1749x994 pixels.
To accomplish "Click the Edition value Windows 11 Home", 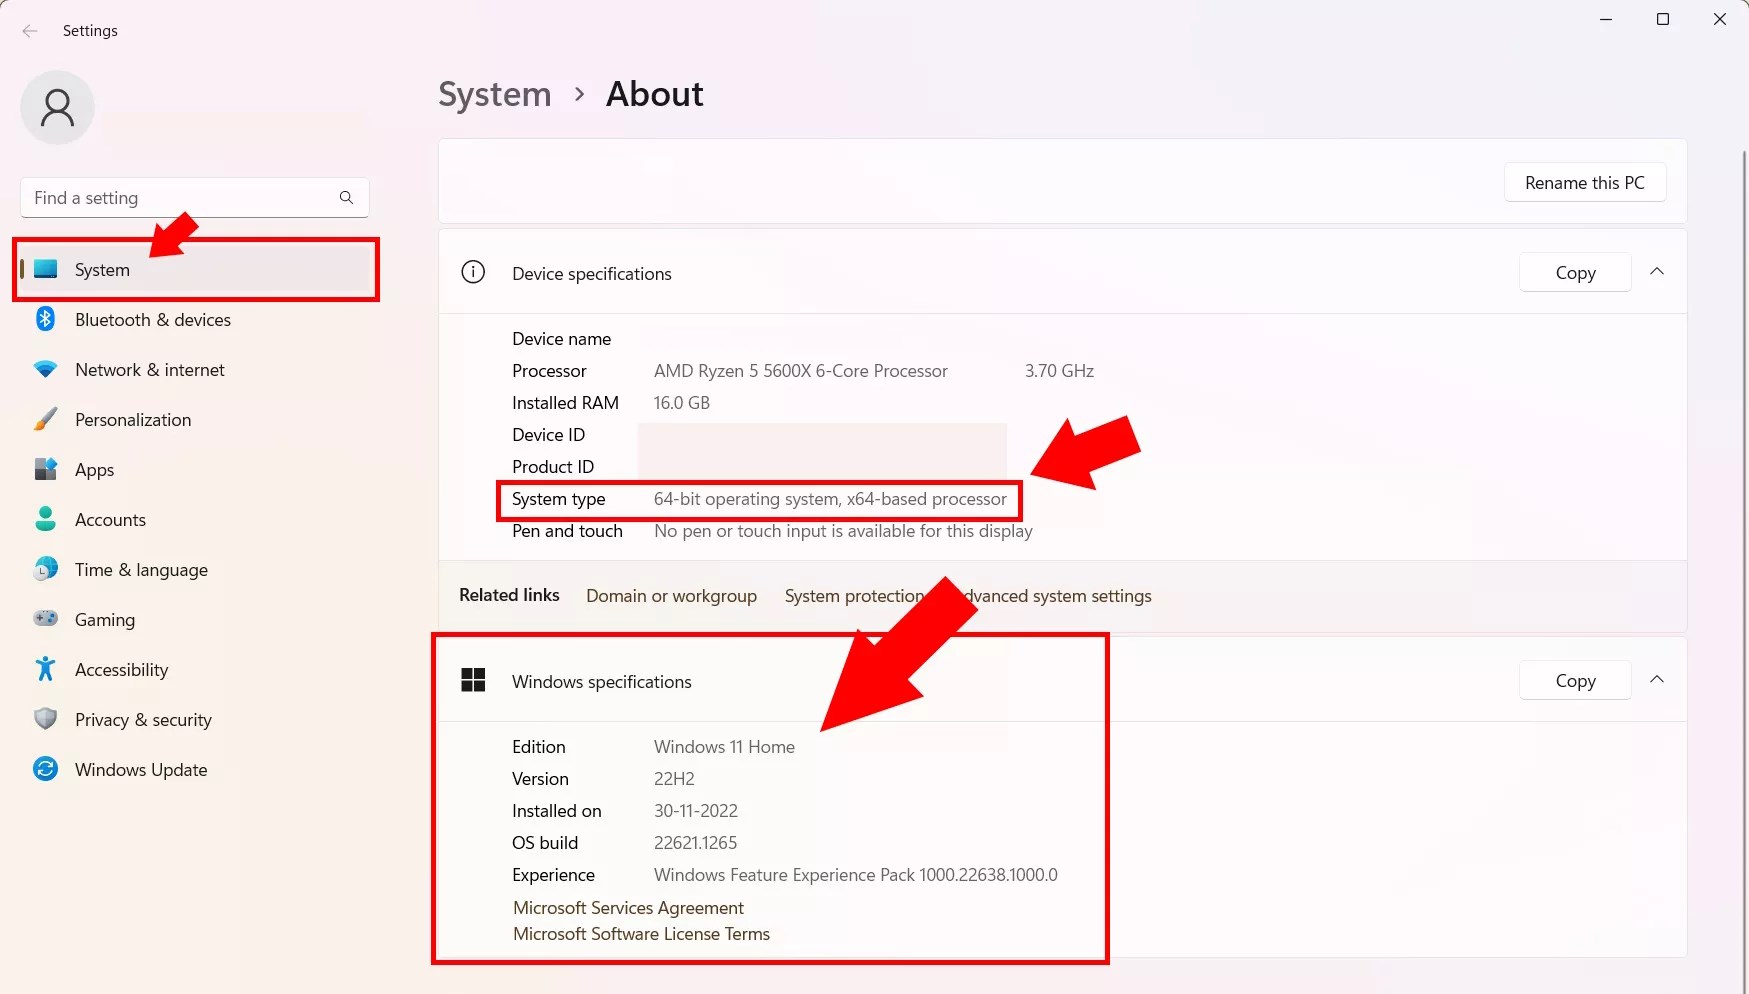I will pyautogui.click(x=724, y=747).
